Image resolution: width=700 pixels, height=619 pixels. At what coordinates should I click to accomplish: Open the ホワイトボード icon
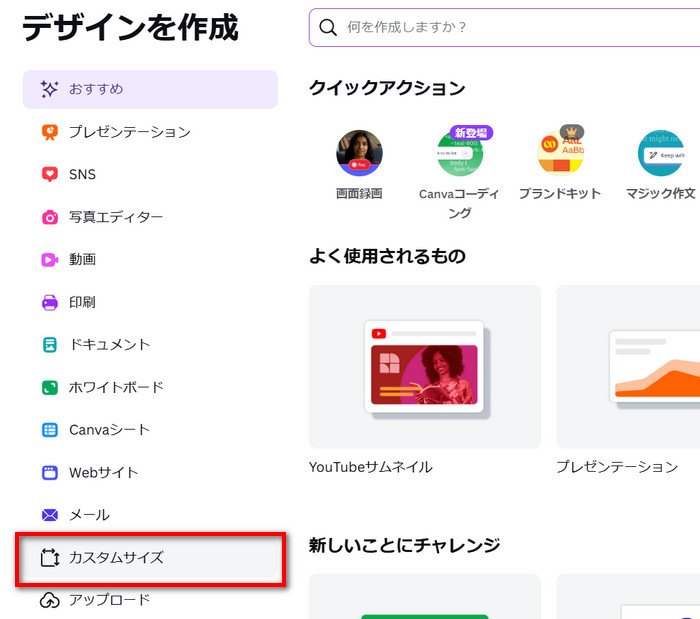[x=49, y=387]
